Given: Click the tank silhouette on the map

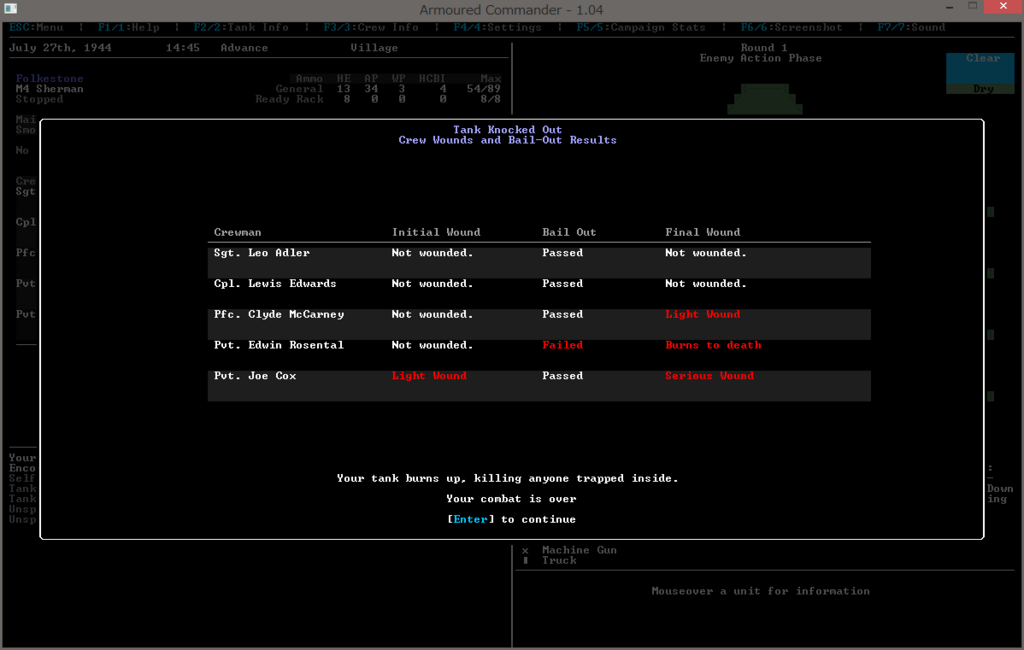Looking at the screenshot, I should point(765,99).
